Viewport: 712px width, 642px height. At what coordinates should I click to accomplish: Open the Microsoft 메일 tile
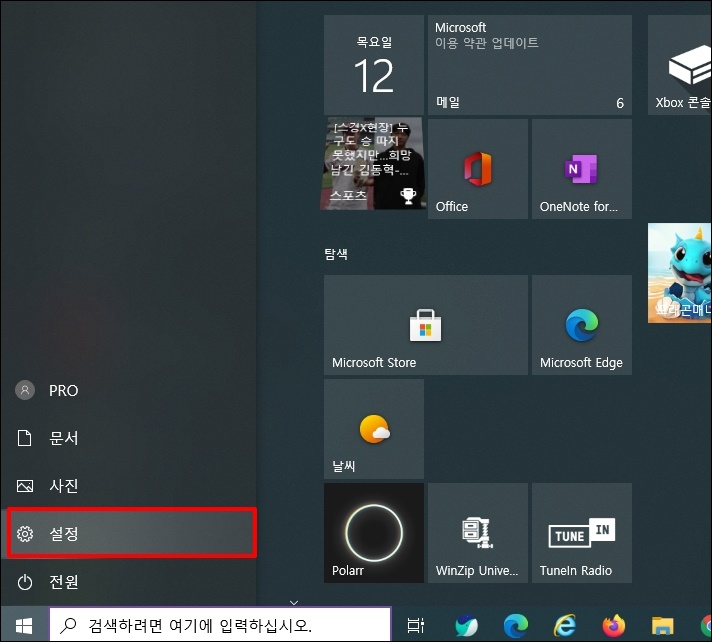pyautogui.click(x=530, y=65)
